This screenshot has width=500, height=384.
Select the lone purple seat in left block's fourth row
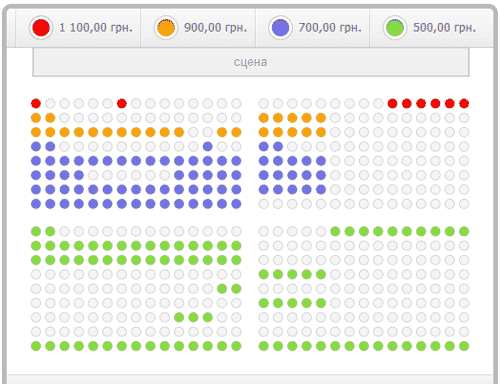tap(208, 146)
